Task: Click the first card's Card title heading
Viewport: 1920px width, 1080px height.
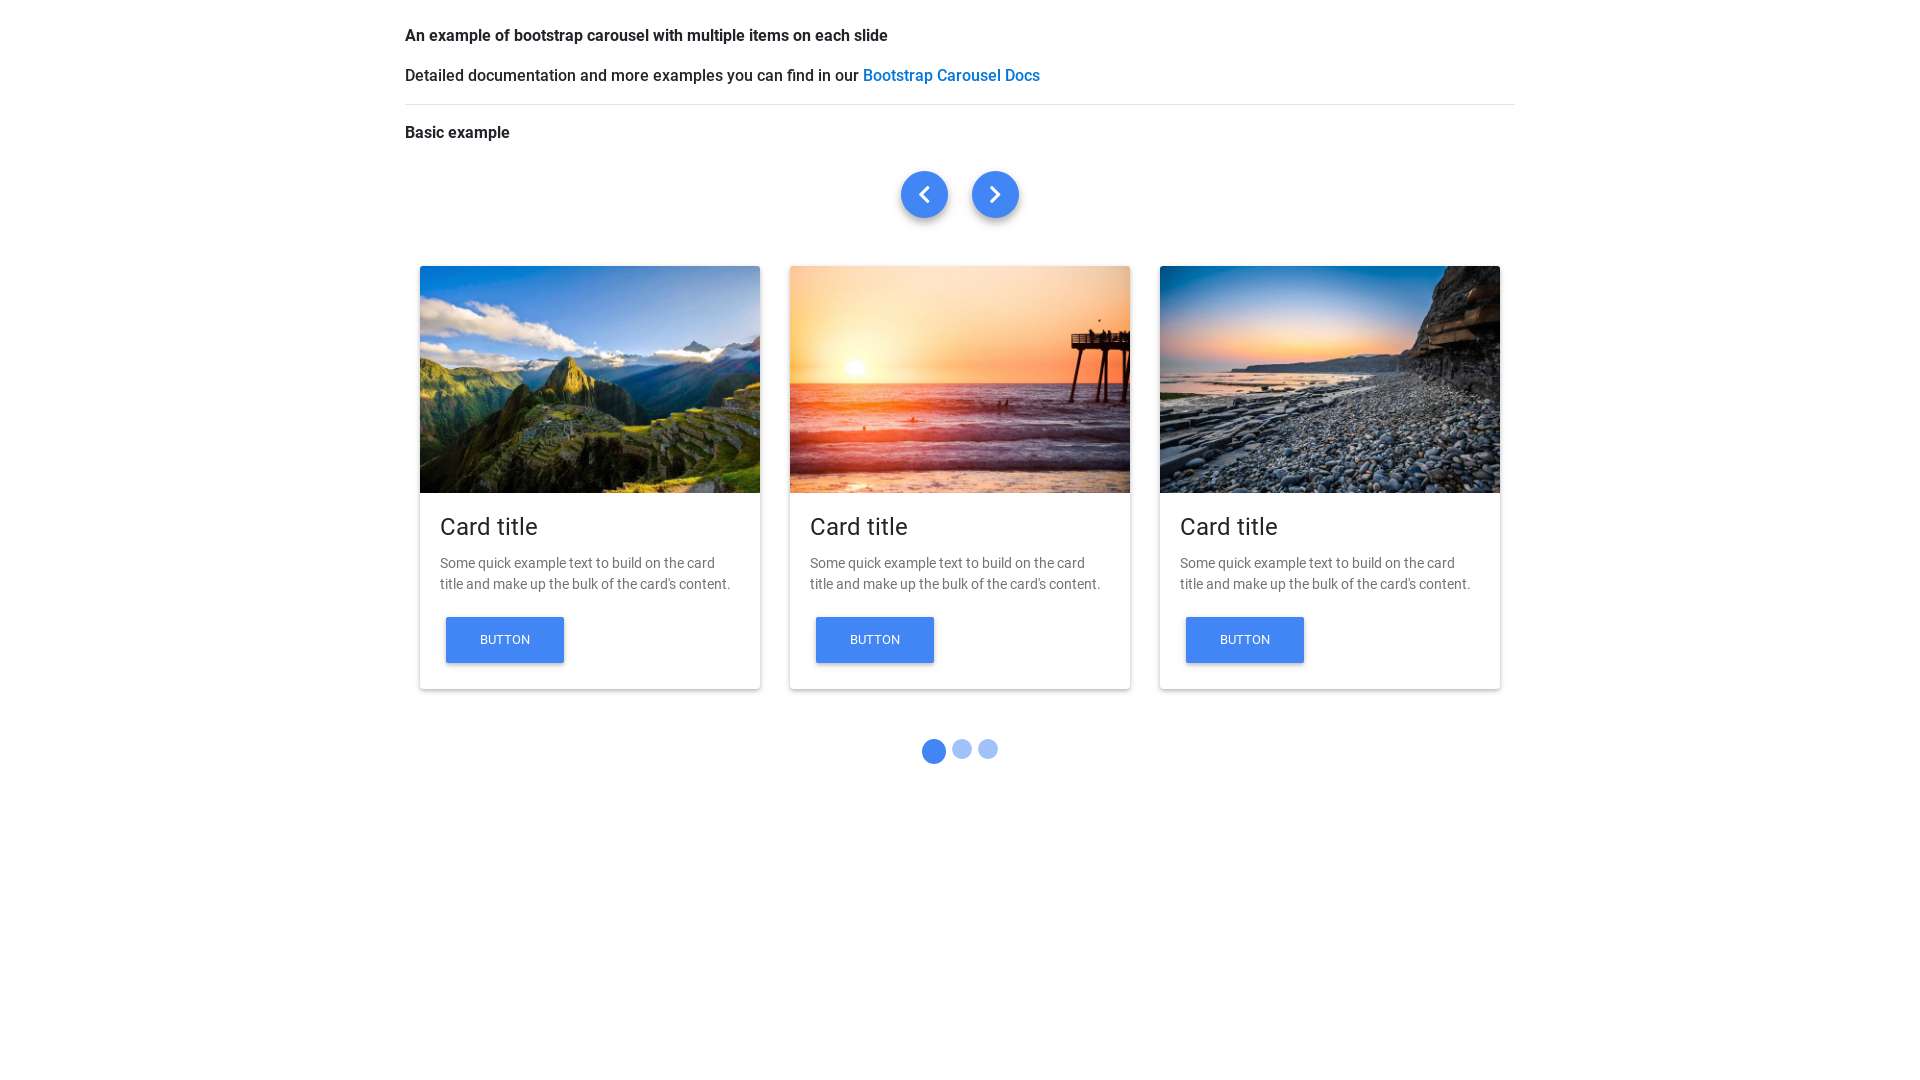Action: [489, 527]
